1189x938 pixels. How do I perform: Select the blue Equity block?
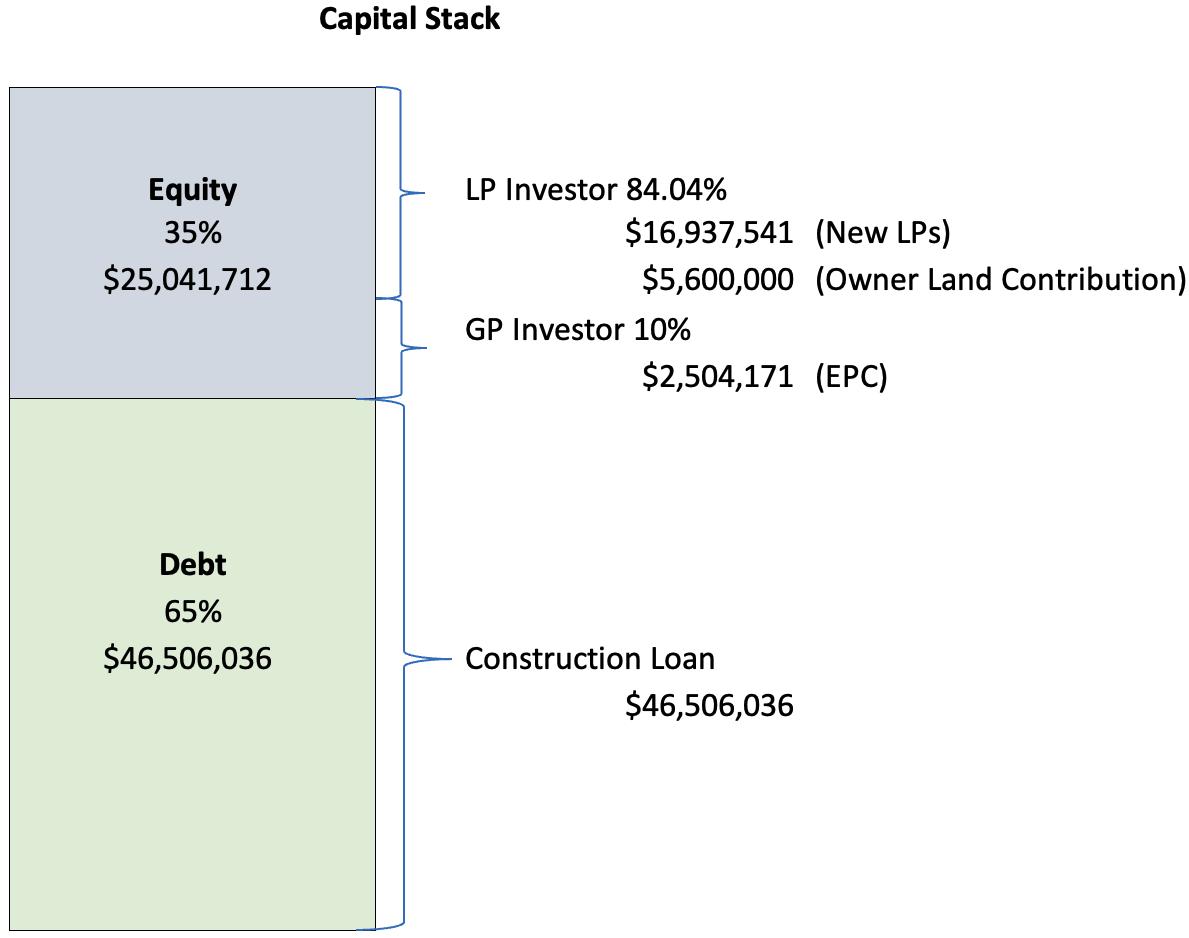click(193, 243)
